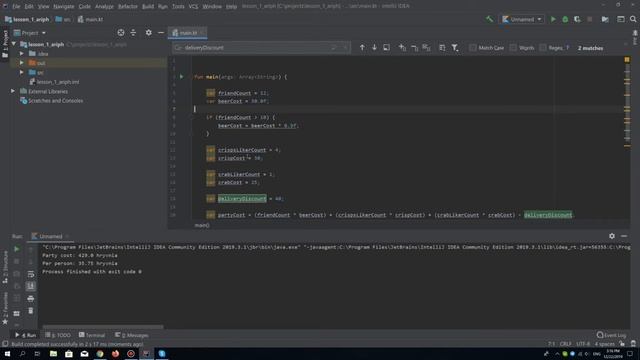Open the Messages tool window button
The width and height of the screenshot is (640, 360).
click(x=131, y=335)
